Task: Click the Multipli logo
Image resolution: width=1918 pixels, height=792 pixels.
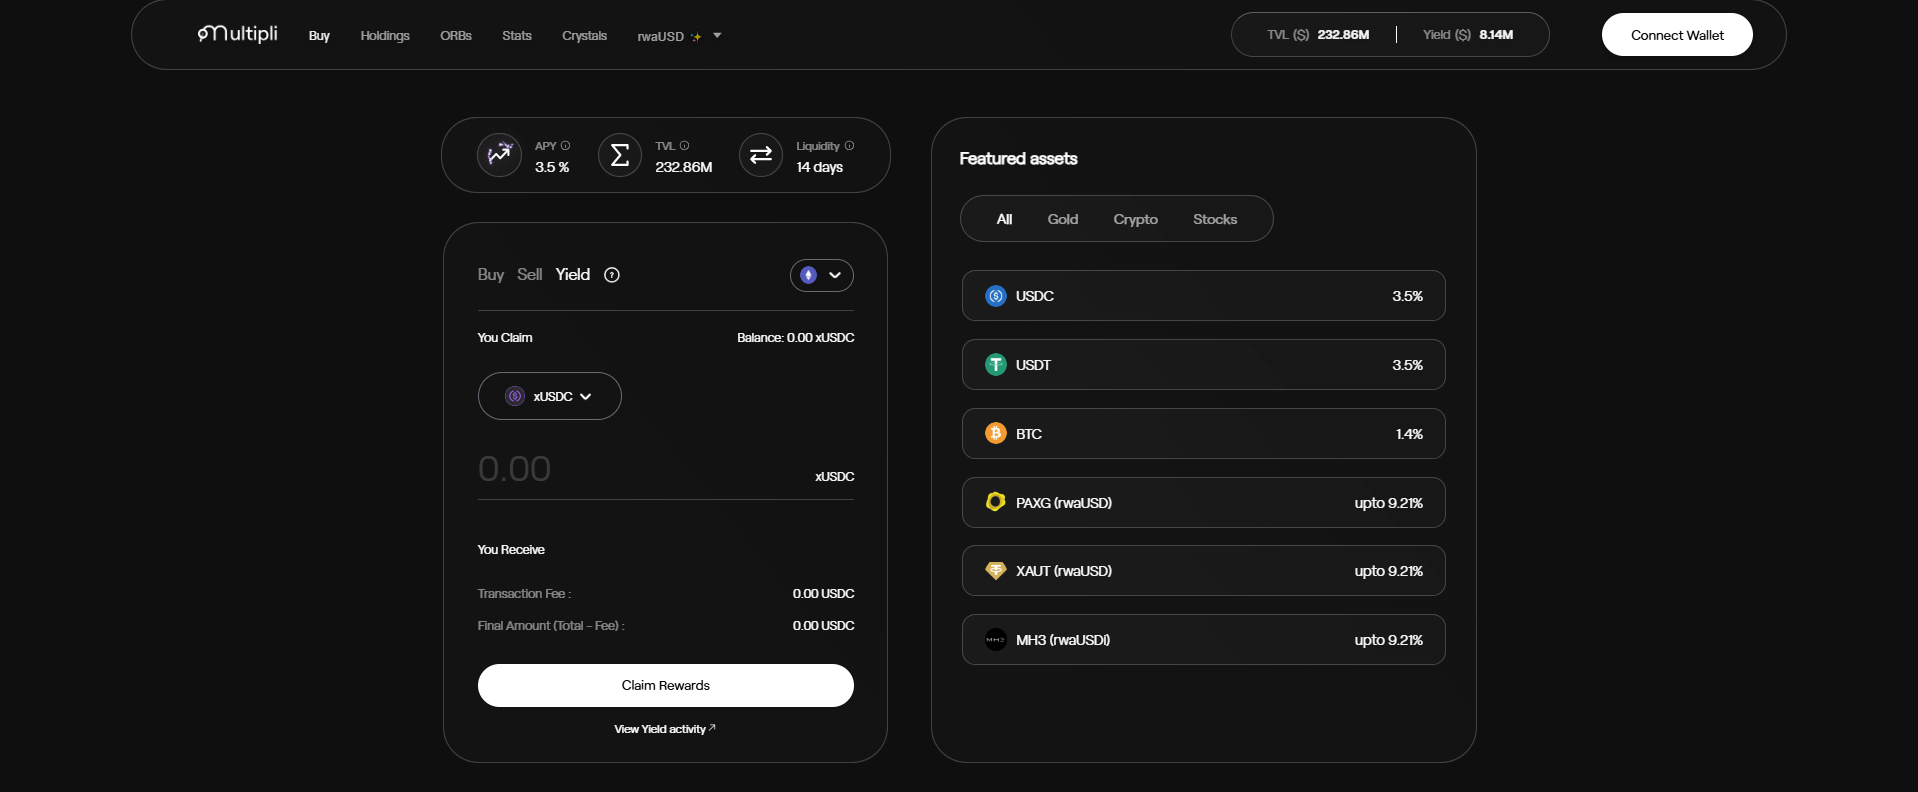Action: point(237,34)
